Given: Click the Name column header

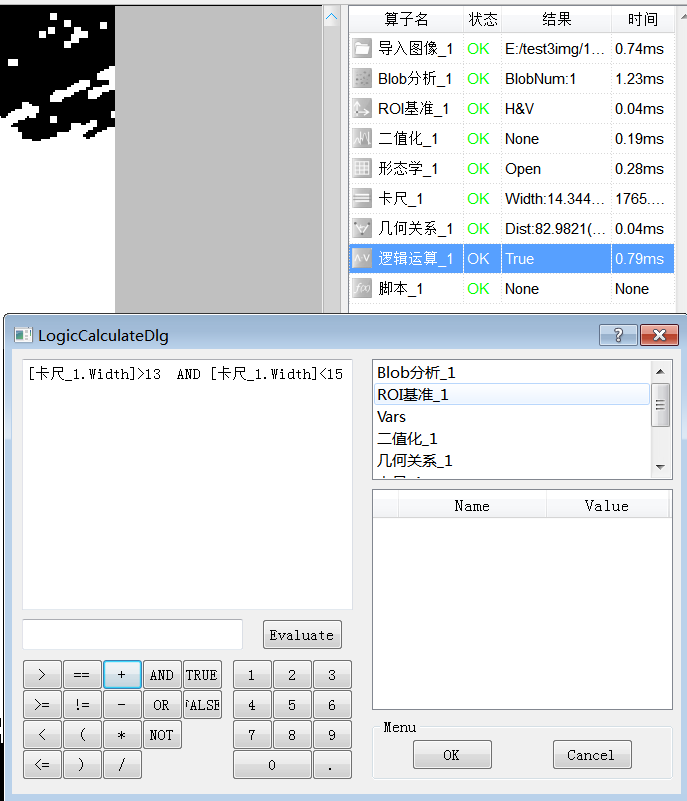Looking at the screenshot, I should click(472, 506).
